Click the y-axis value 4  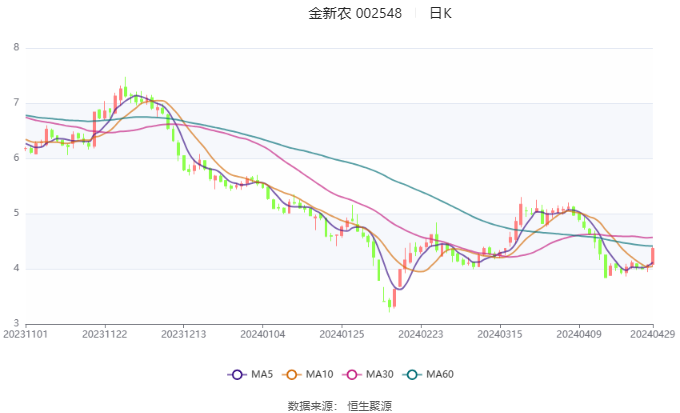[16, 268]
